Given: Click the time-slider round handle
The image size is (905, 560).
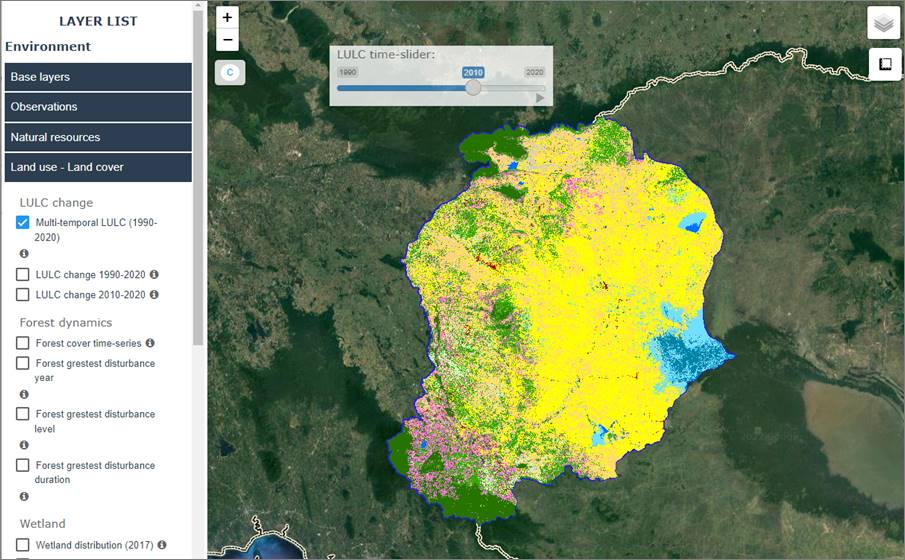Looking at the screenshot, I should pyautogui.click(x=473, y=88).
